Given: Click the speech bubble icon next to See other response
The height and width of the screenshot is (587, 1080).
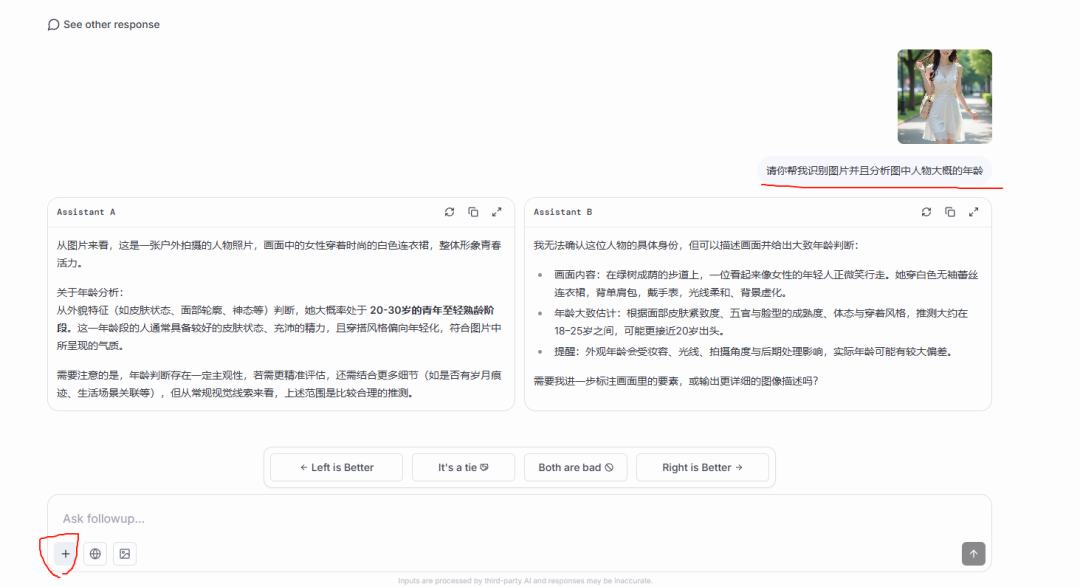Looking at the screenshot, I should click(53, 24).
